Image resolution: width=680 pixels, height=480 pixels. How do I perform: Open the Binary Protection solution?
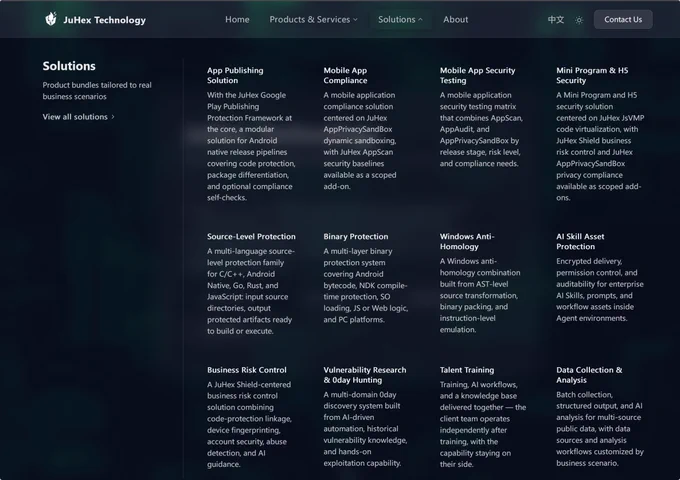point(356,236)
